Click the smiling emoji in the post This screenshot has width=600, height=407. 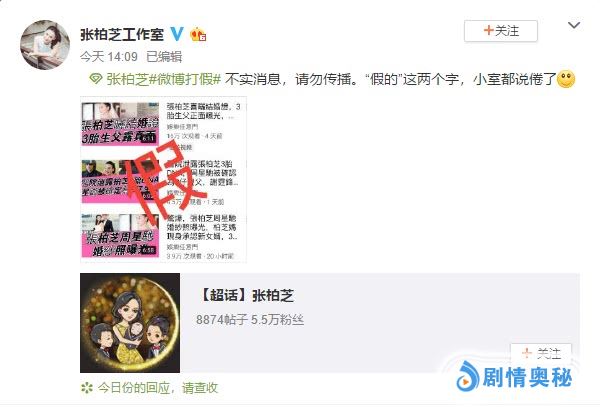pos(566,79)
